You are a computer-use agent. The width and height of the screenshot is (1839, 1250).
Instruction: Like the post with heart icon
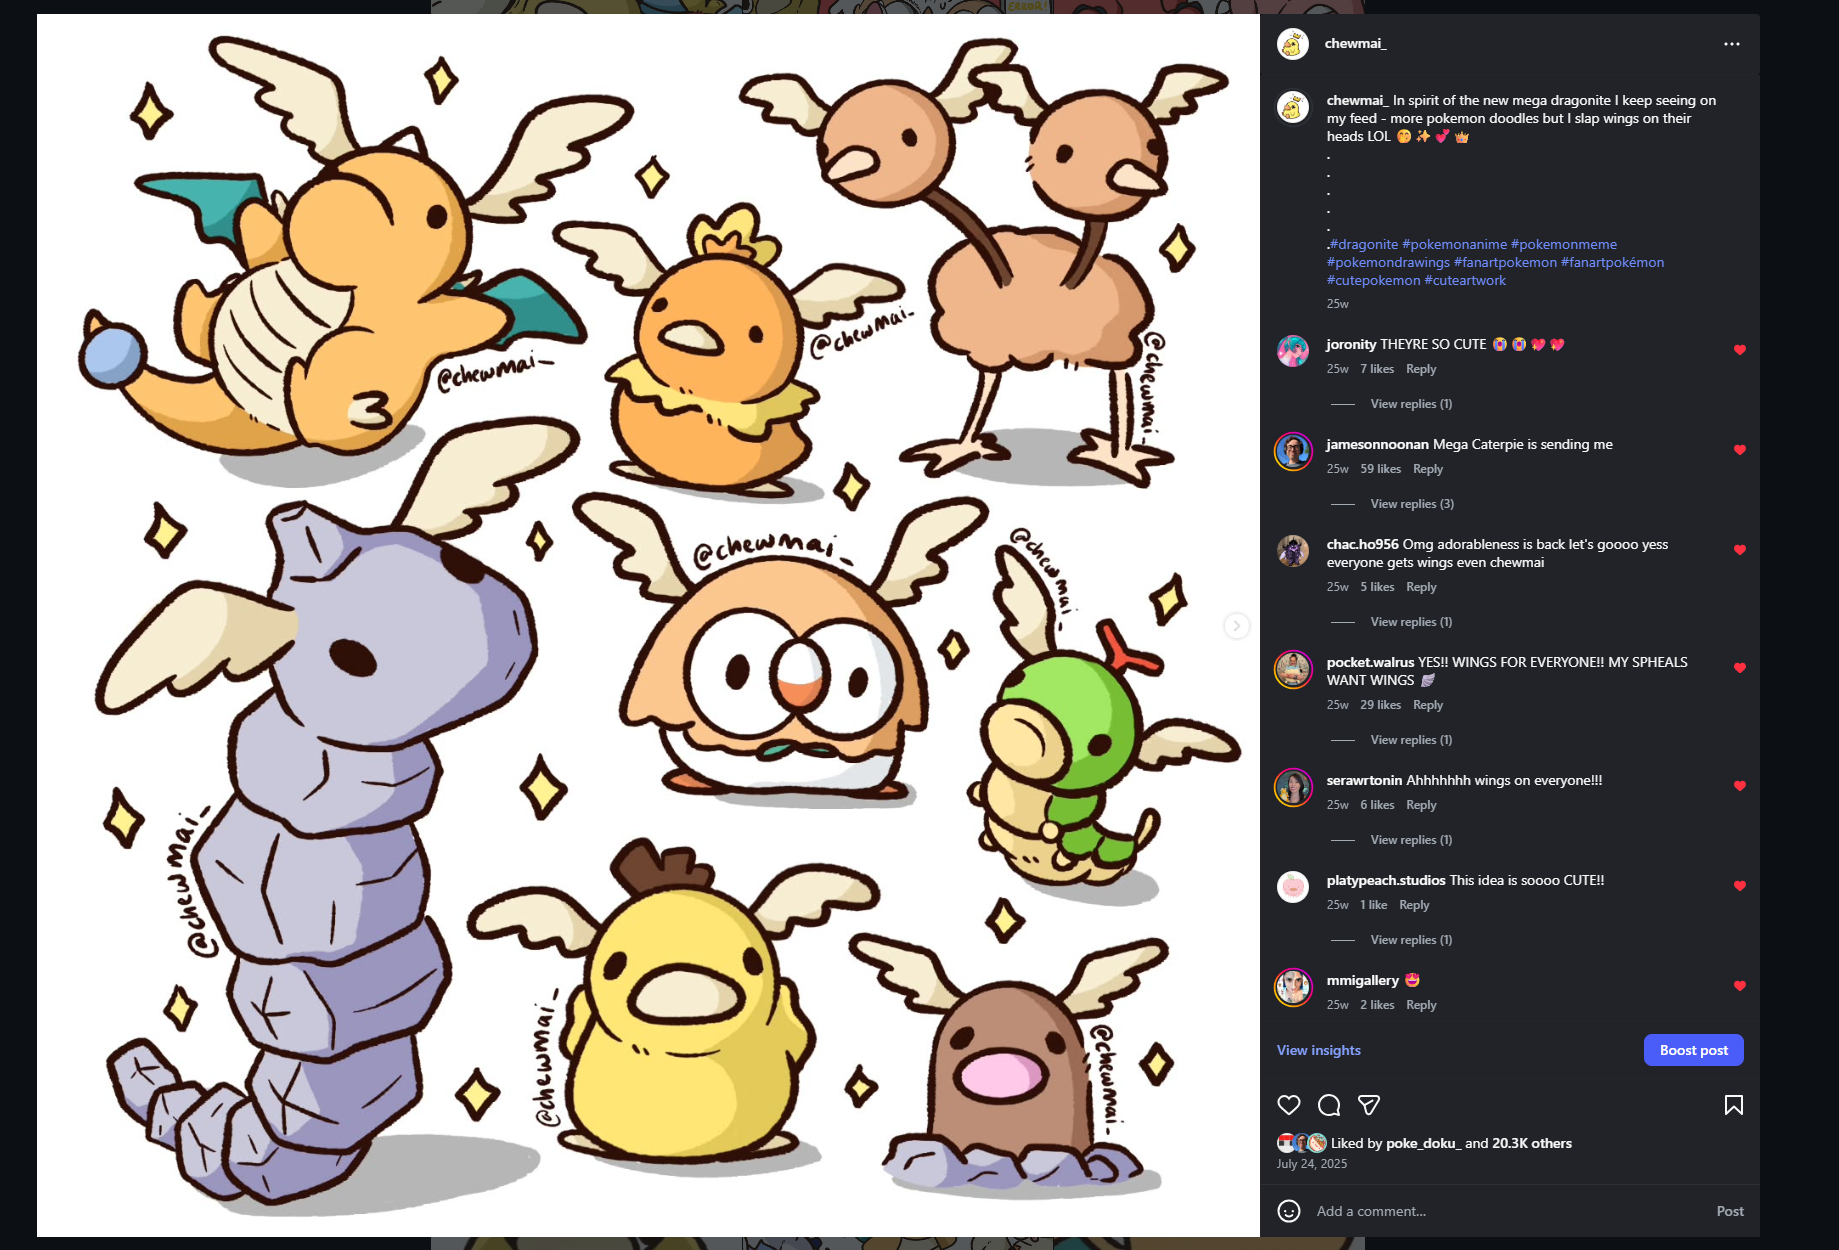[1289, 1105]
